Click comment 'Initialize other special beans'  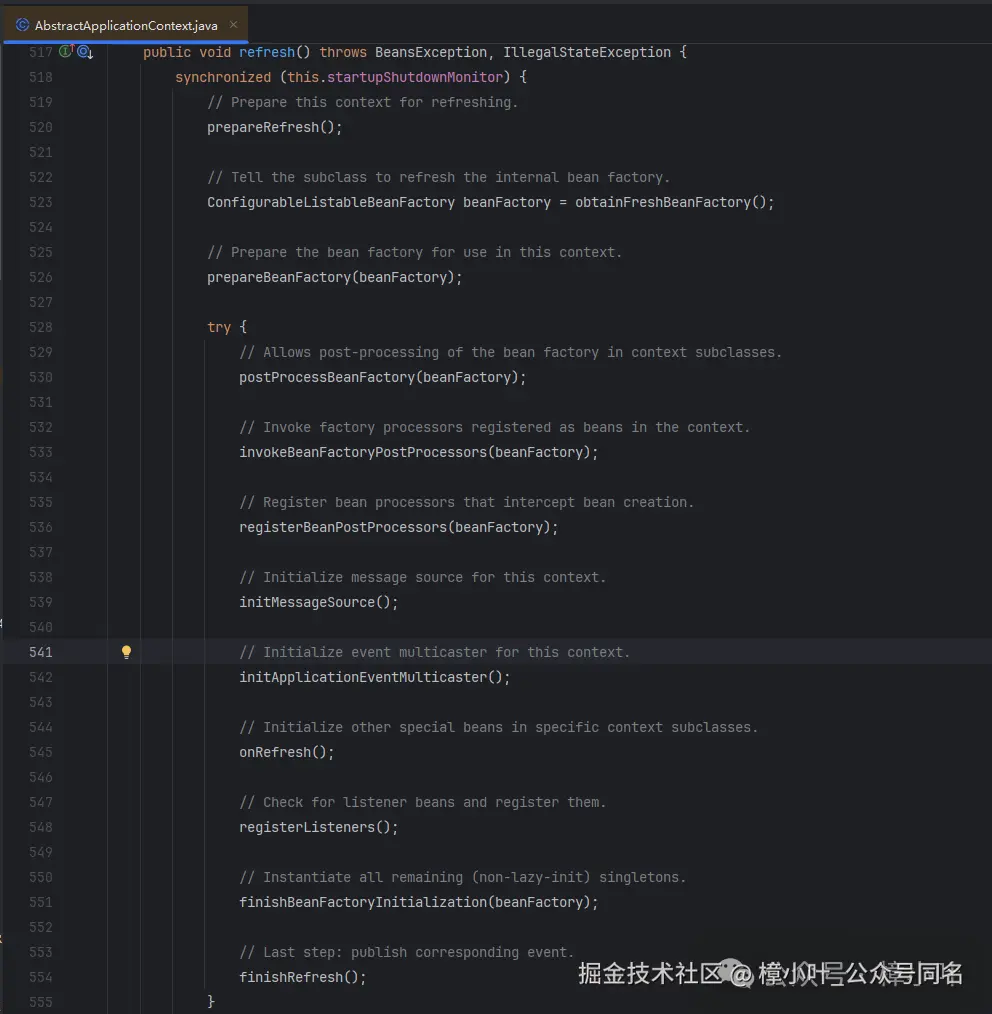499,728
